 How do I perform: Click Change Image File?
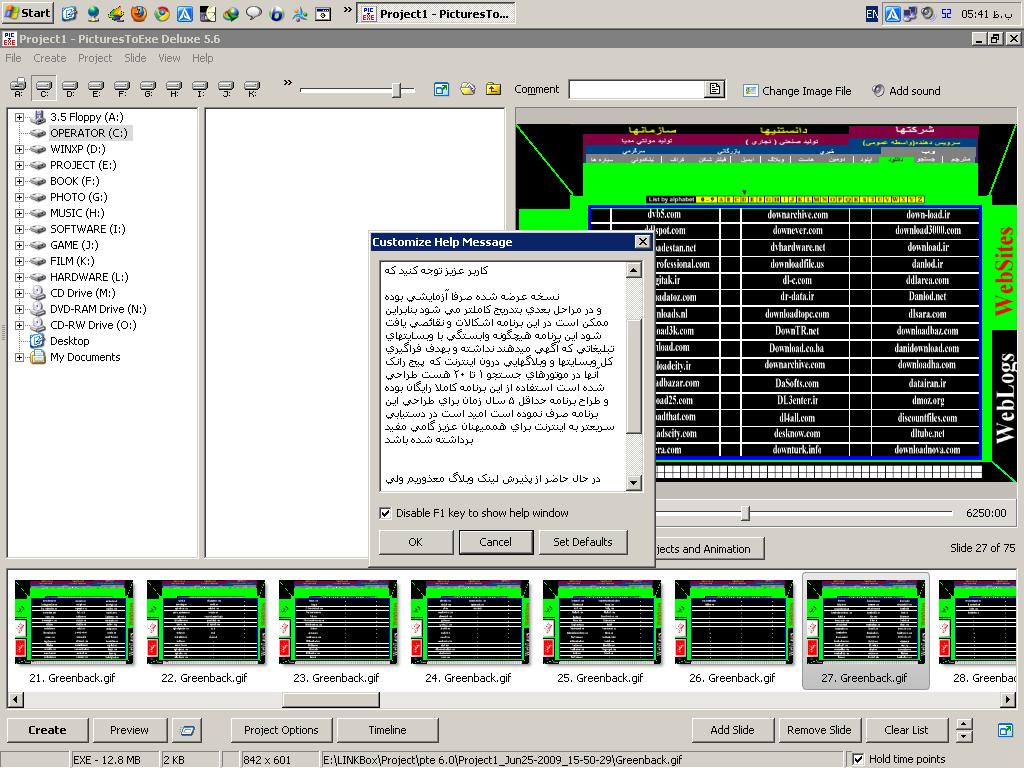pyautogui.click(x=797, y=91)
